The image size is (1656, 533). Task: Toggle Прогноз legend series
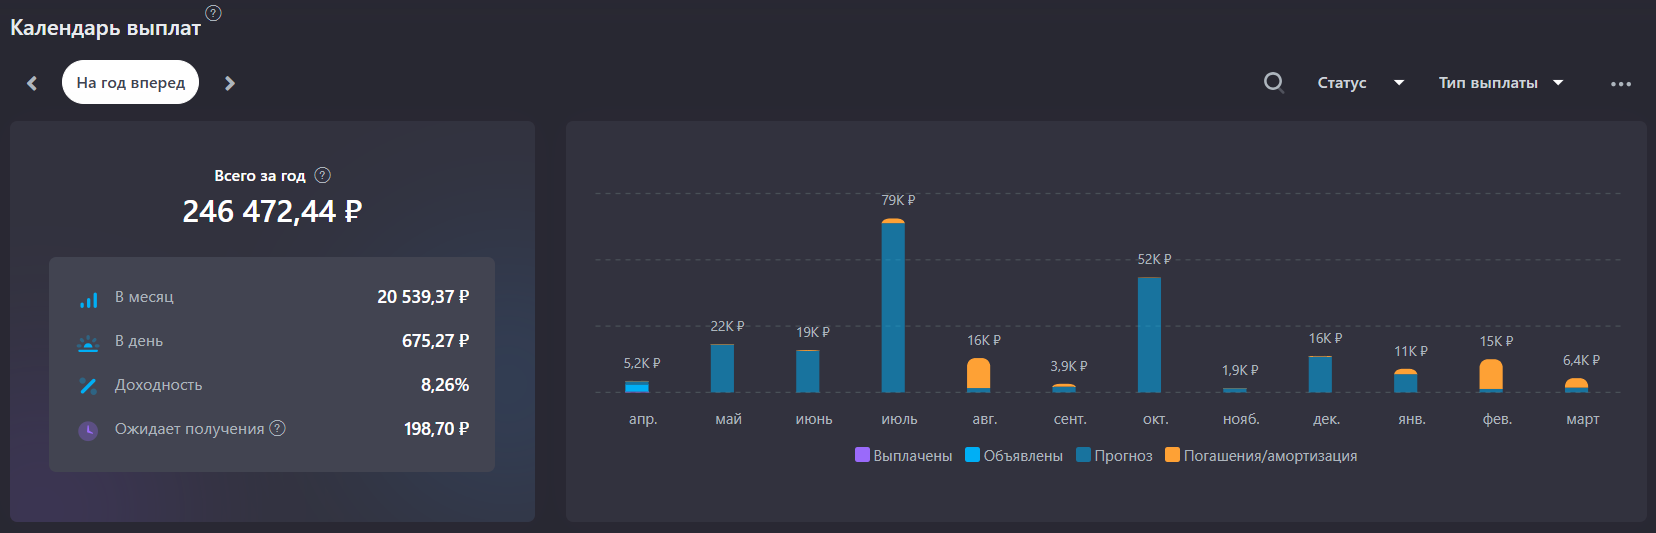(x=1114, y=455)
